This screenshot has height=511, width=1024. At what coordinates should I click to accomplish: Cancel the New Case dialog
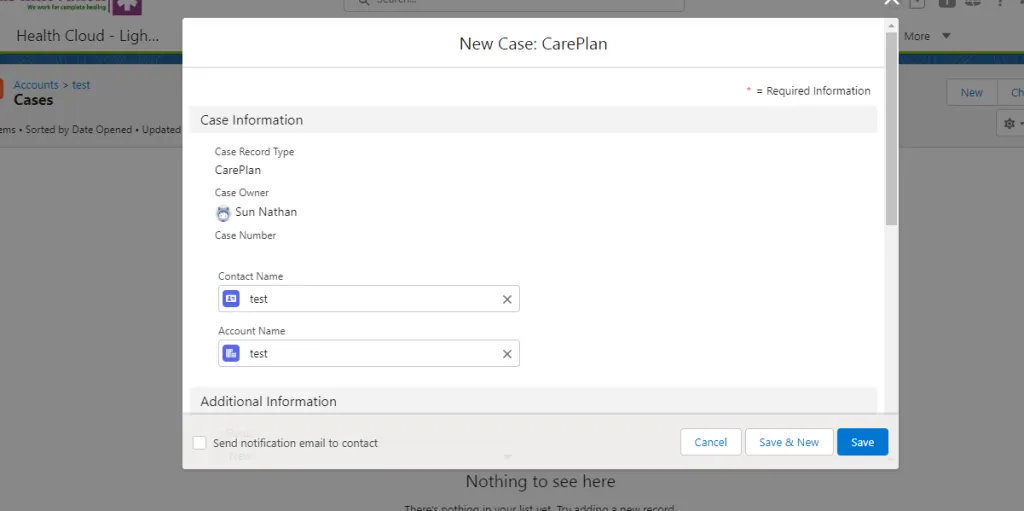(x=711, y=442)
